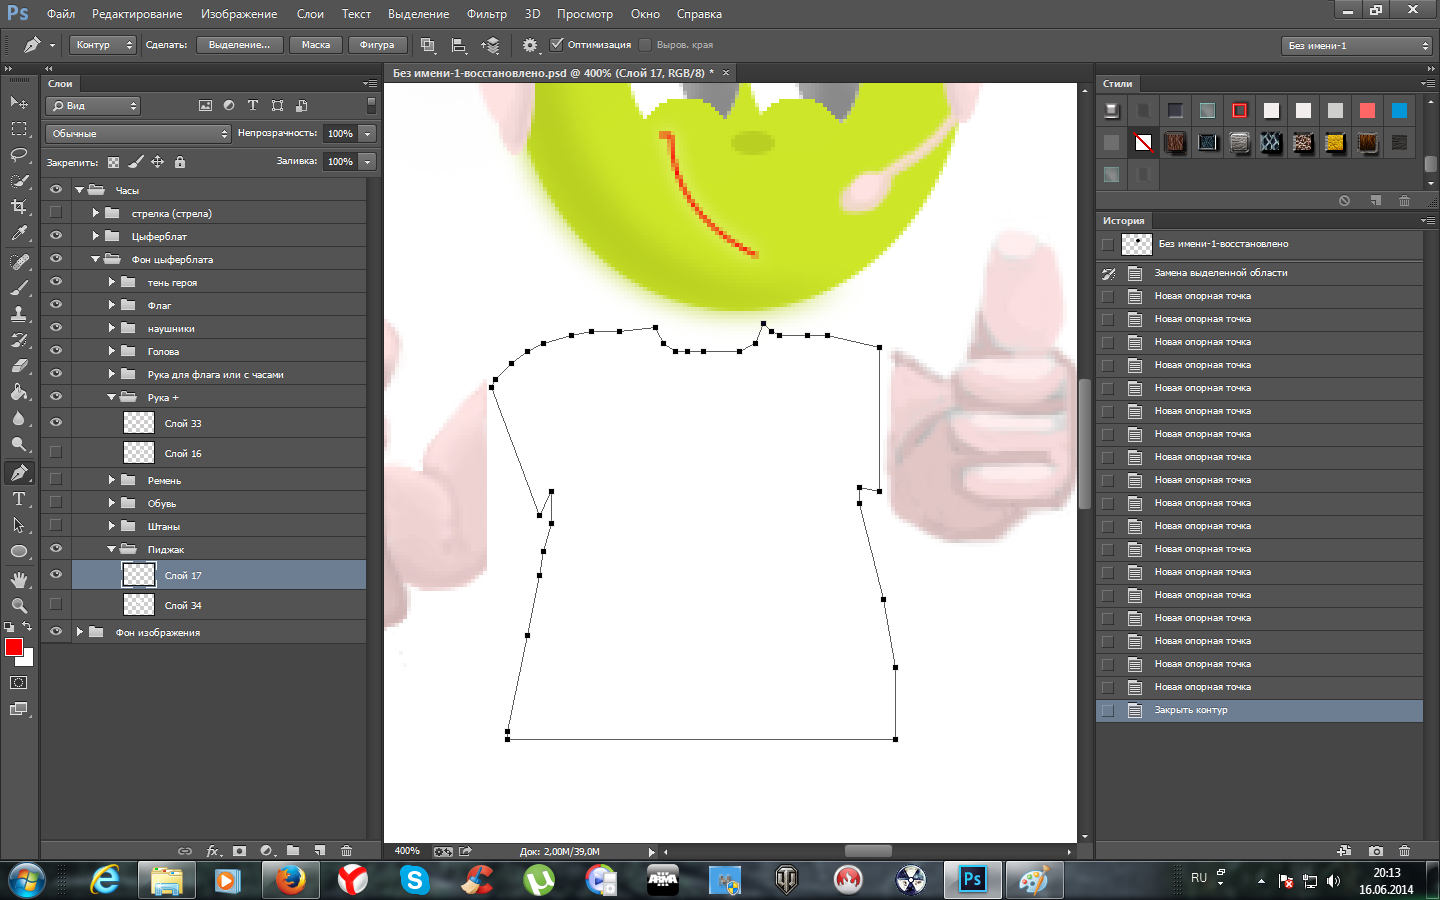Open the Выделение menu

tap(419, 14)
